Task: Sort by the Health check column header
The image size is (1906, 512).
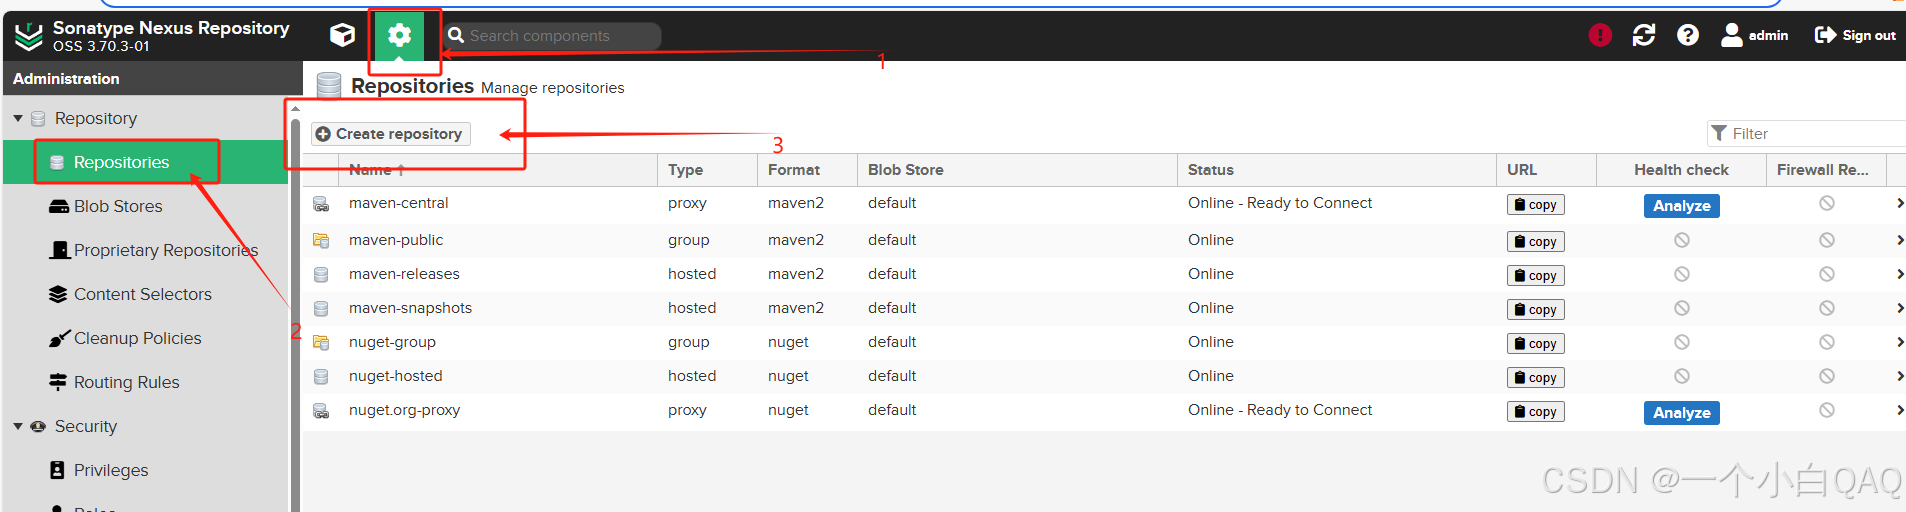Action: point(1681,170)
